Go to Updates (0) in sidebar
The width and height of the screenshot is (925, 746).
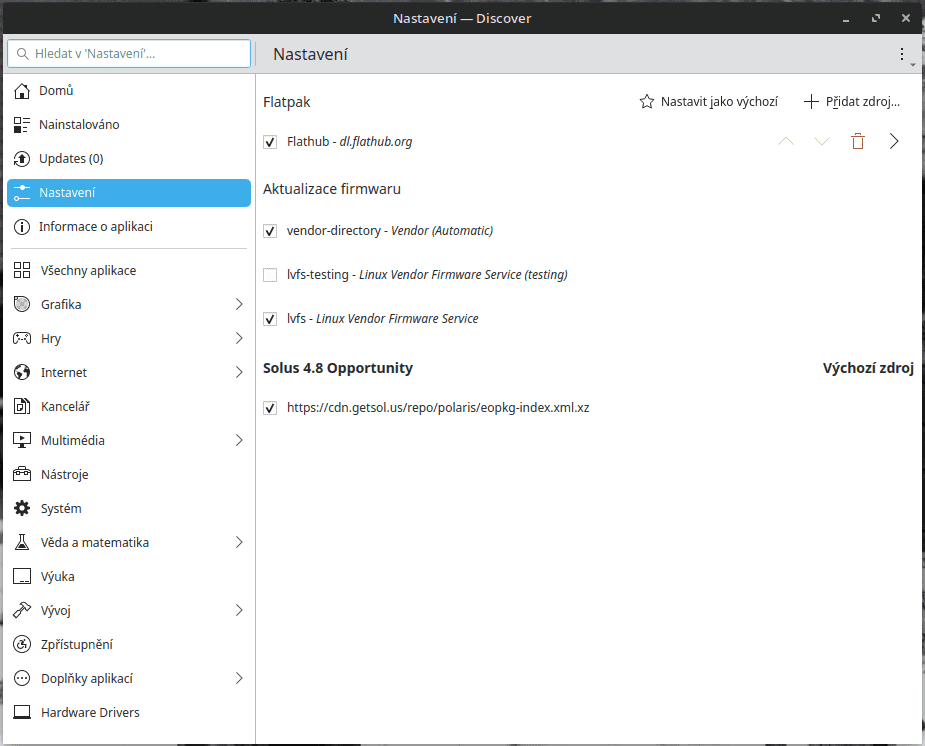click(71, 159)
